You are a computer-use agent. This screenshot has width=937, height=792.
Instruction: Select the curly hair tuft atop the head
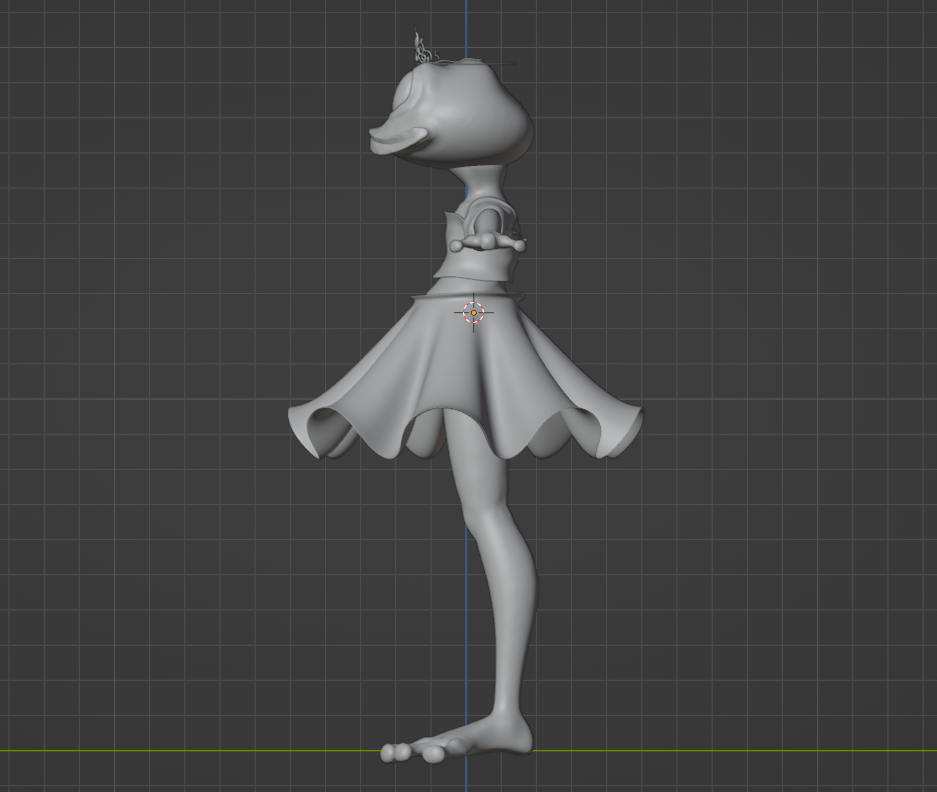[x=423, y=48]
